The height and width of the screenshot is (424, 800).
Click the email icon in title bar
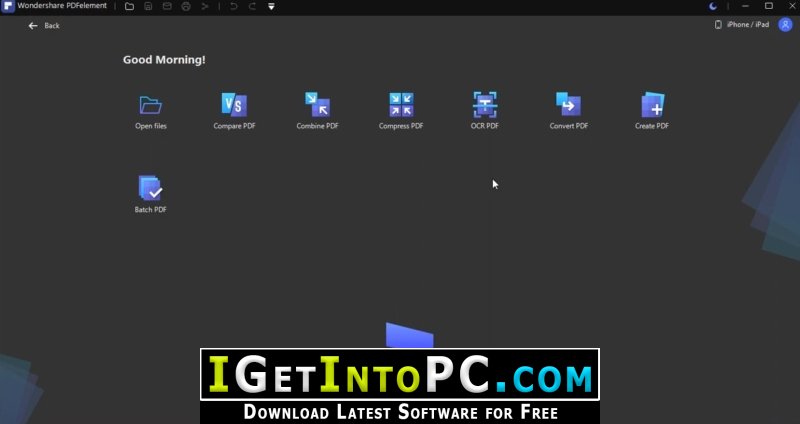pos(167,7)
